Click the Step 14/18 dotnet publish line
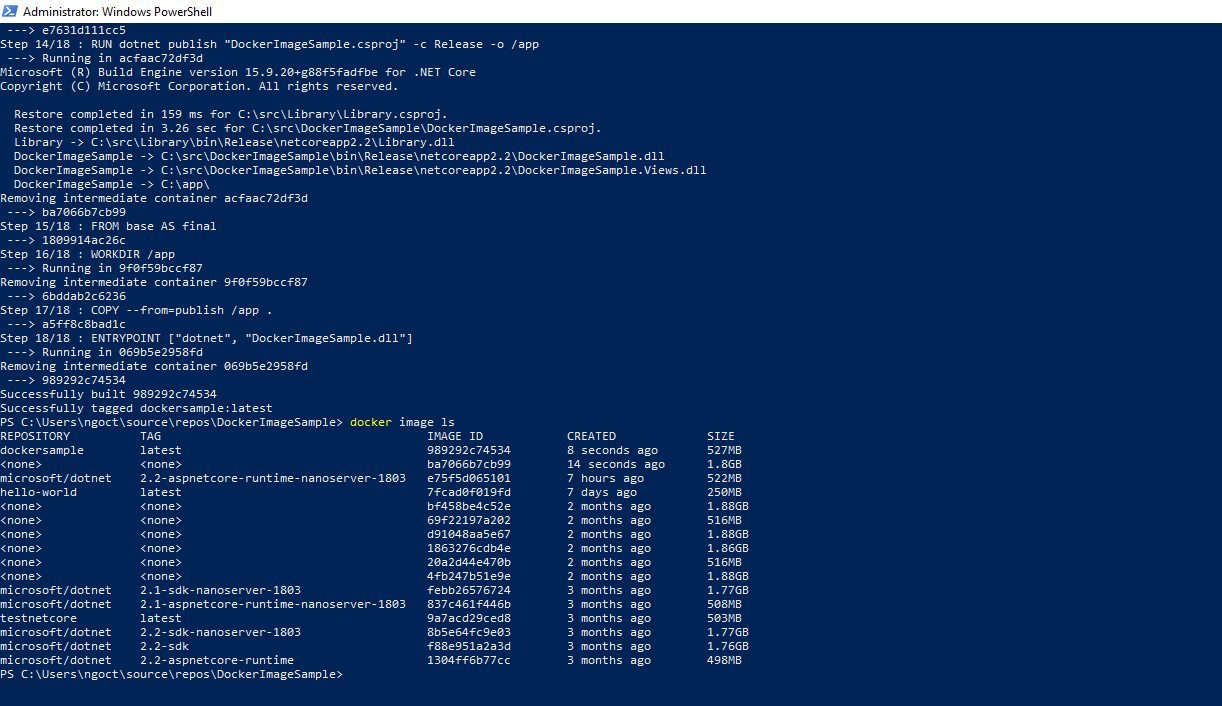This screenshot has width=1222, height=706. pyautogui.click(x=270, y=44)
